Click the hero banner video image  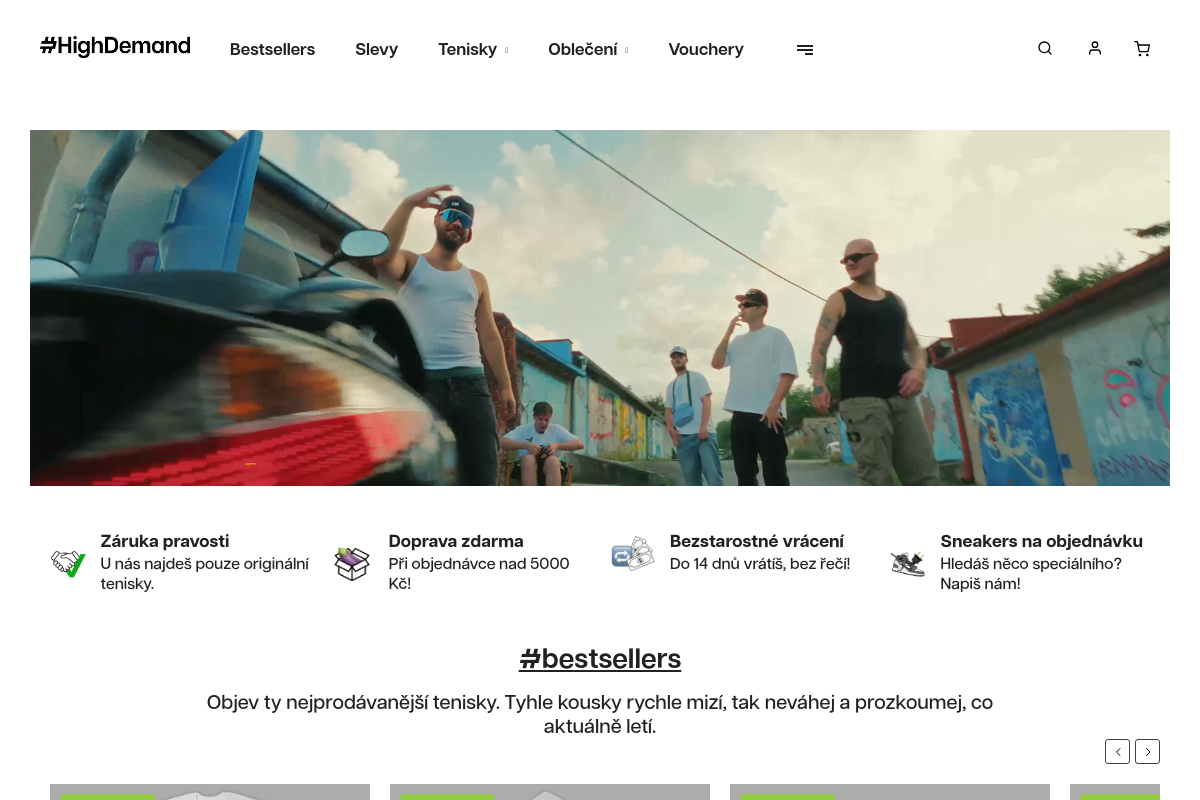[x=600, y=308]
